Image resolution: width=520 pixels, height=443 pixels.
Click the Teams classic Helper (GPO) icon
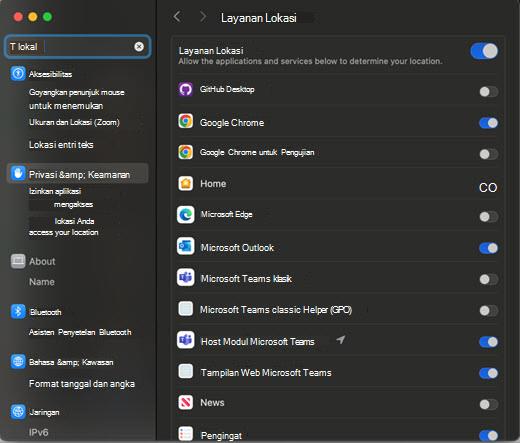[186, 308]
